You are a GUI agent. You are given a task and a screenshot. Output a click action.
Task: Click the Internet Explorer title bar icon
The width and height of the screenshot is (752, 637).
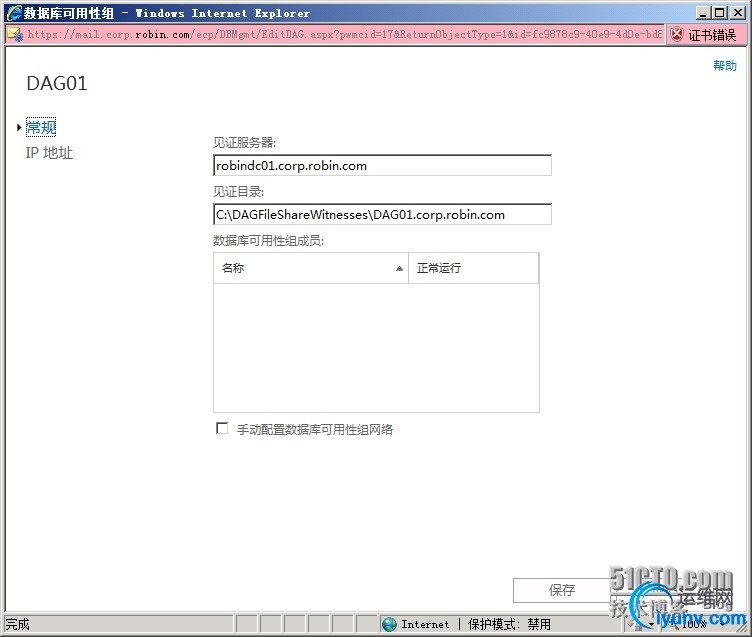tap(14, 13)
